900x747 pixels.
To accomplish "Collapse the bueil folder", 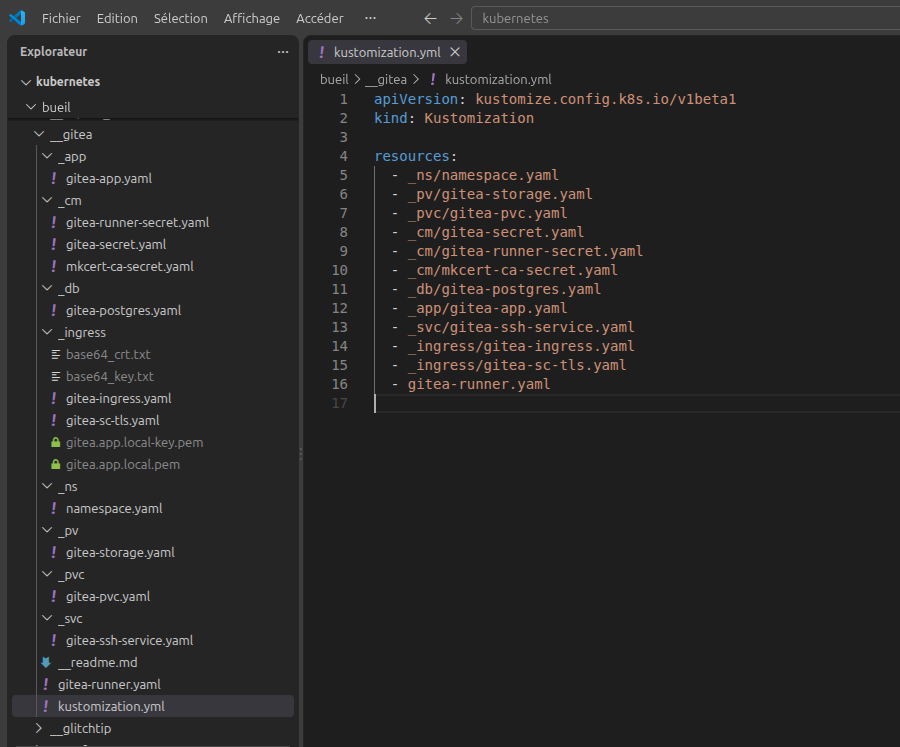I will (x=31, y=107).
